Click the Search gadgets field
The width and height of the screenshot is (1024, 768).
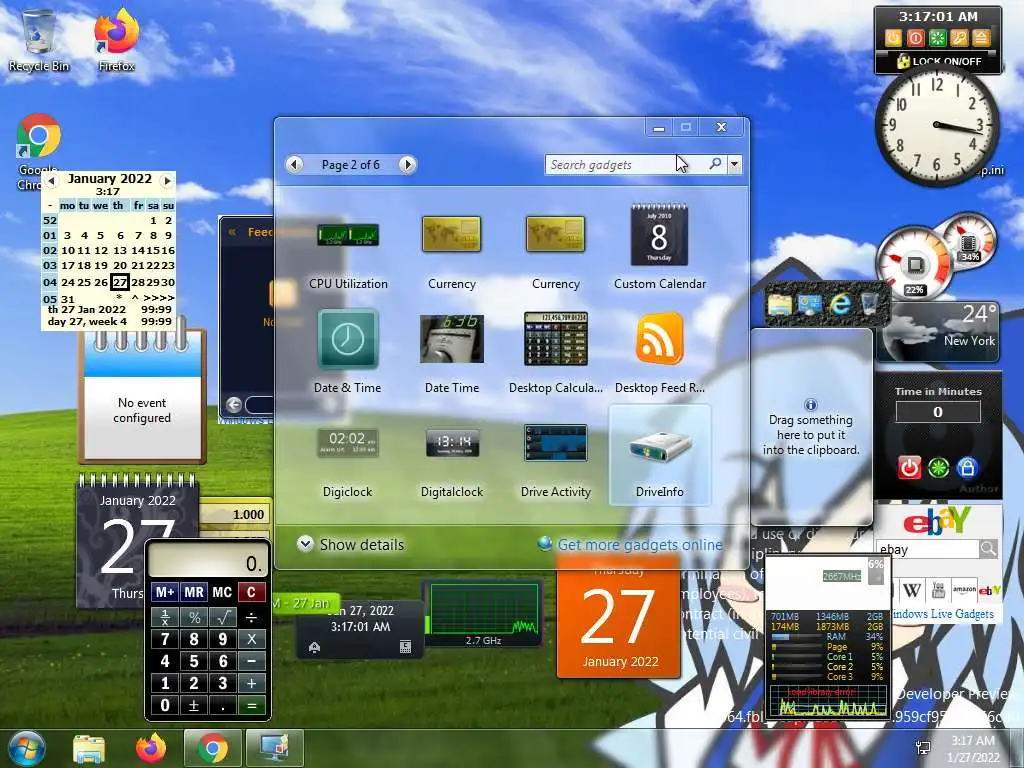625,165
